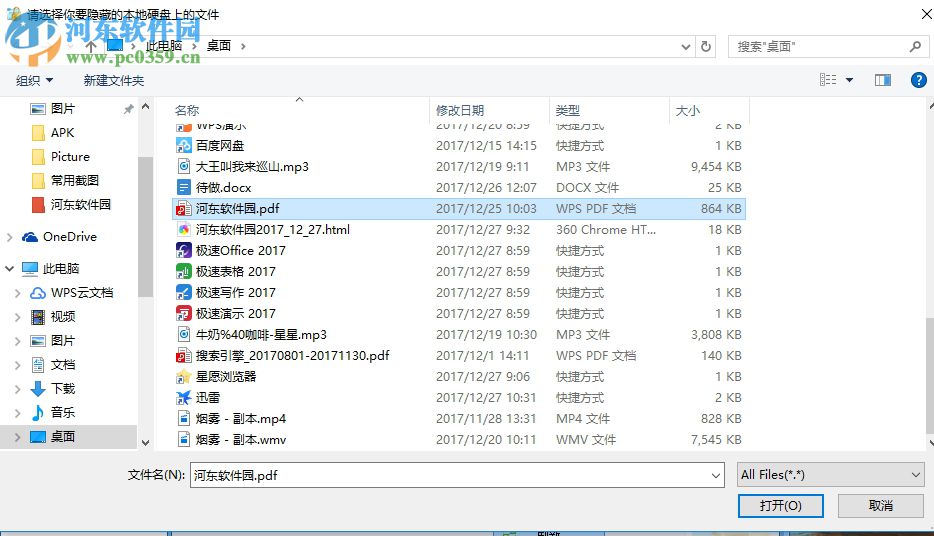Select the Picture folder in sidebar

(x=62, y=157)
